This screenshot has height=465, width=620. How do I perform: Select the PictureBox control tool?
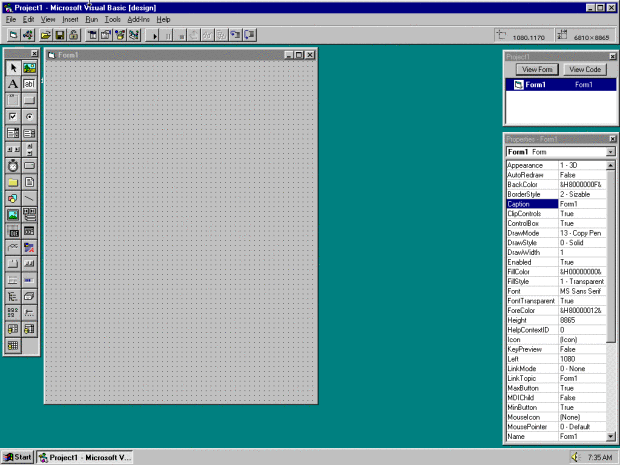point(29,68)
